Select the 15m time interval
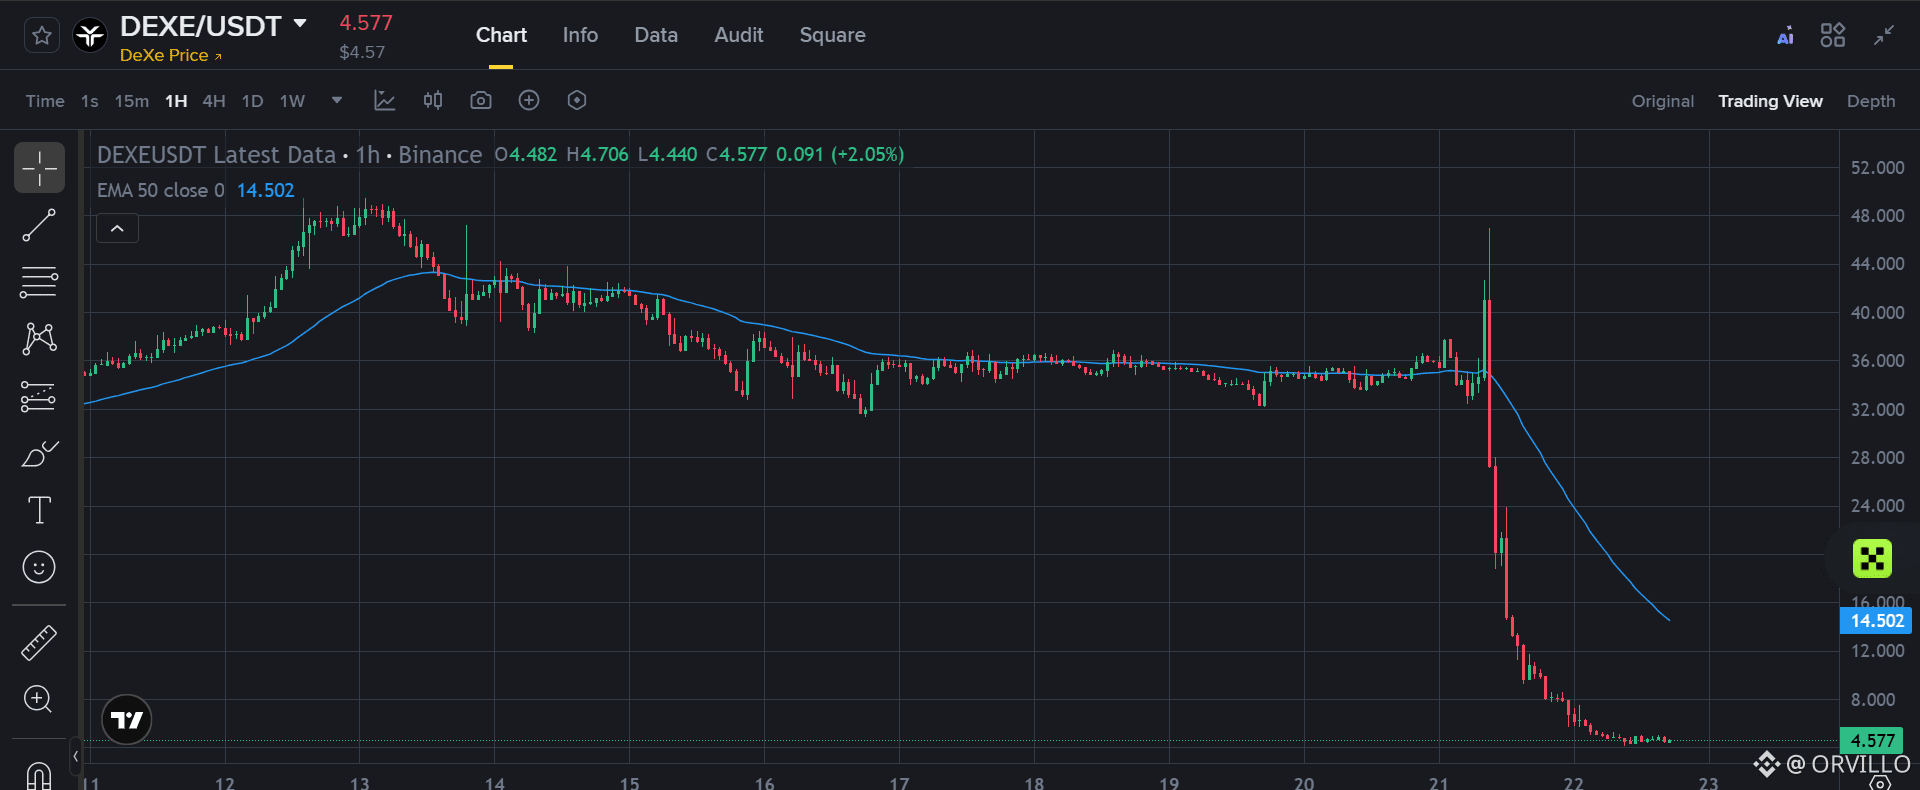Image resolution: width=1920 pixels, height=790 pixels. (131, 101)
